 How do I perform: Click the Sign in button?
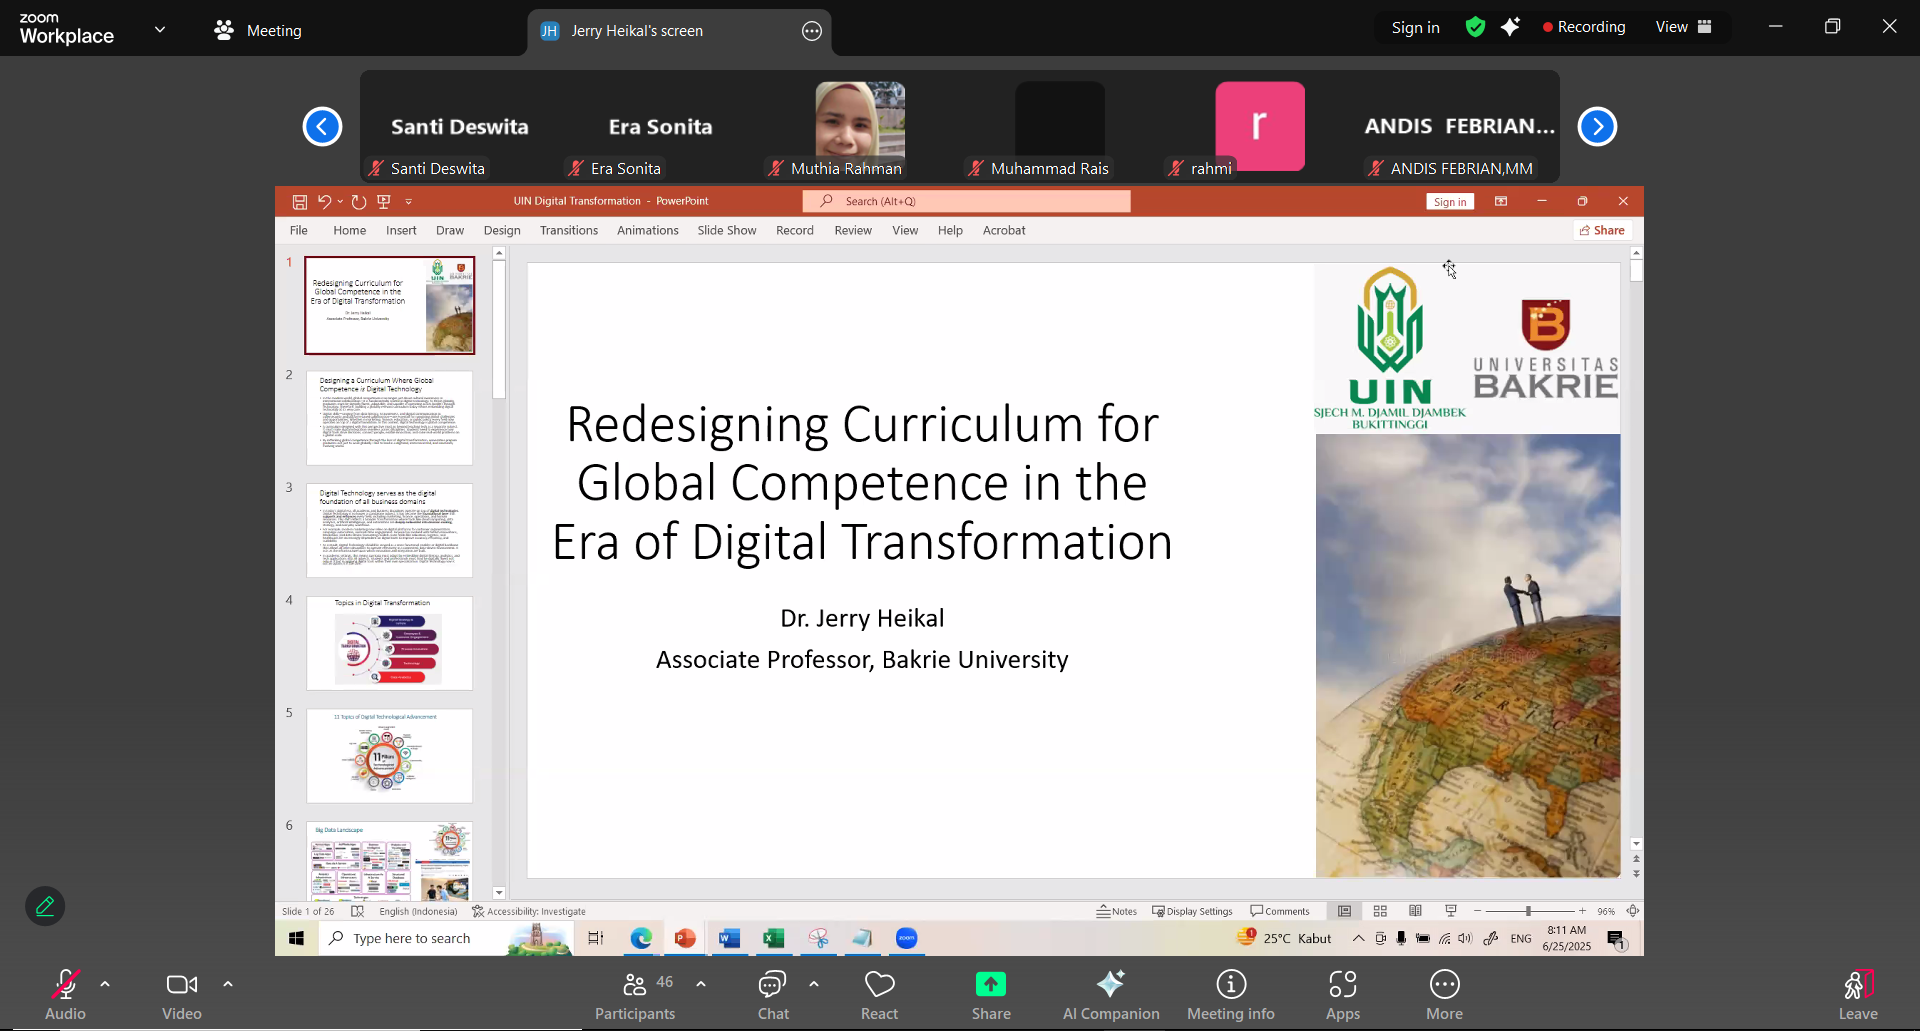click(1415, 28)
